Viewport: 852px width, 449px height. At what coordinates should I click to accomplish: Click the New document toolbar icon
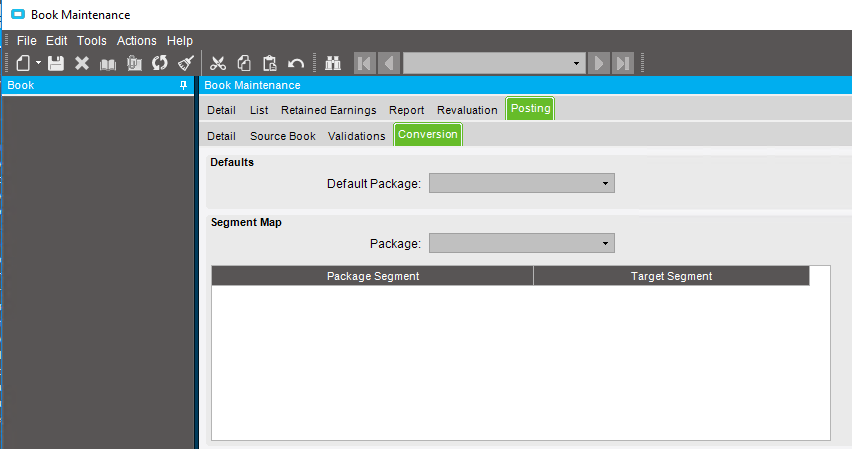23,63
